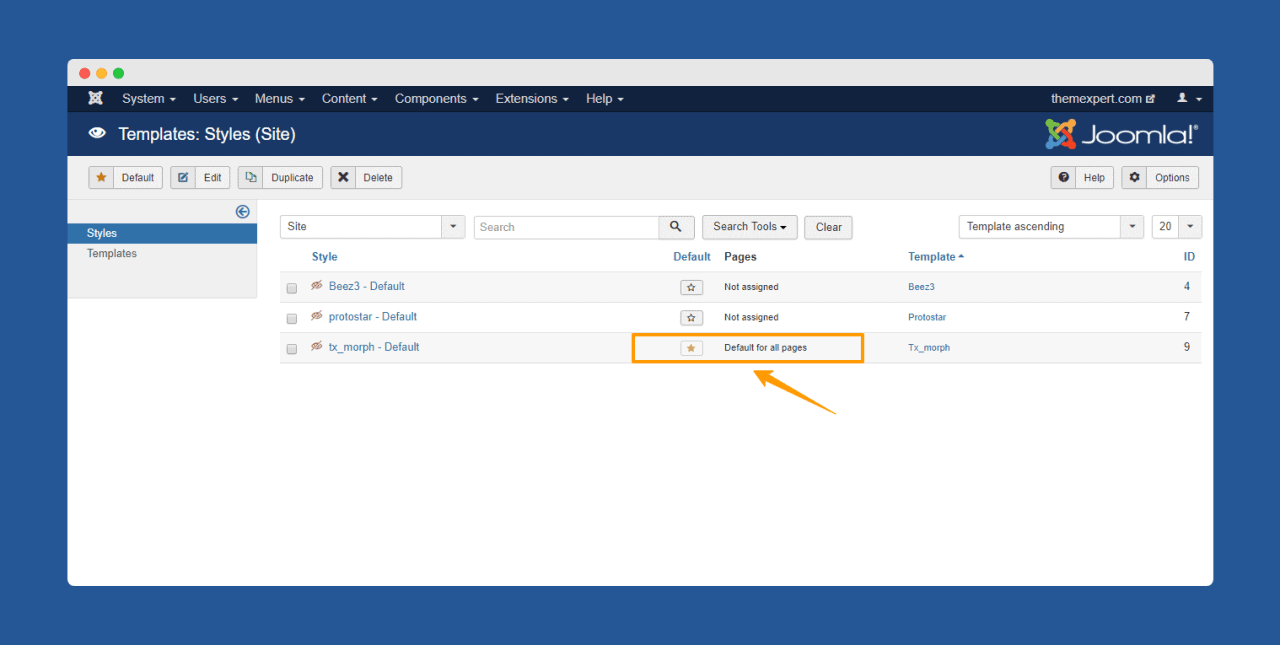Click the "Default for all pages" text
The width and height of the screenshot is (1280, 645).
tap(765, 348)
